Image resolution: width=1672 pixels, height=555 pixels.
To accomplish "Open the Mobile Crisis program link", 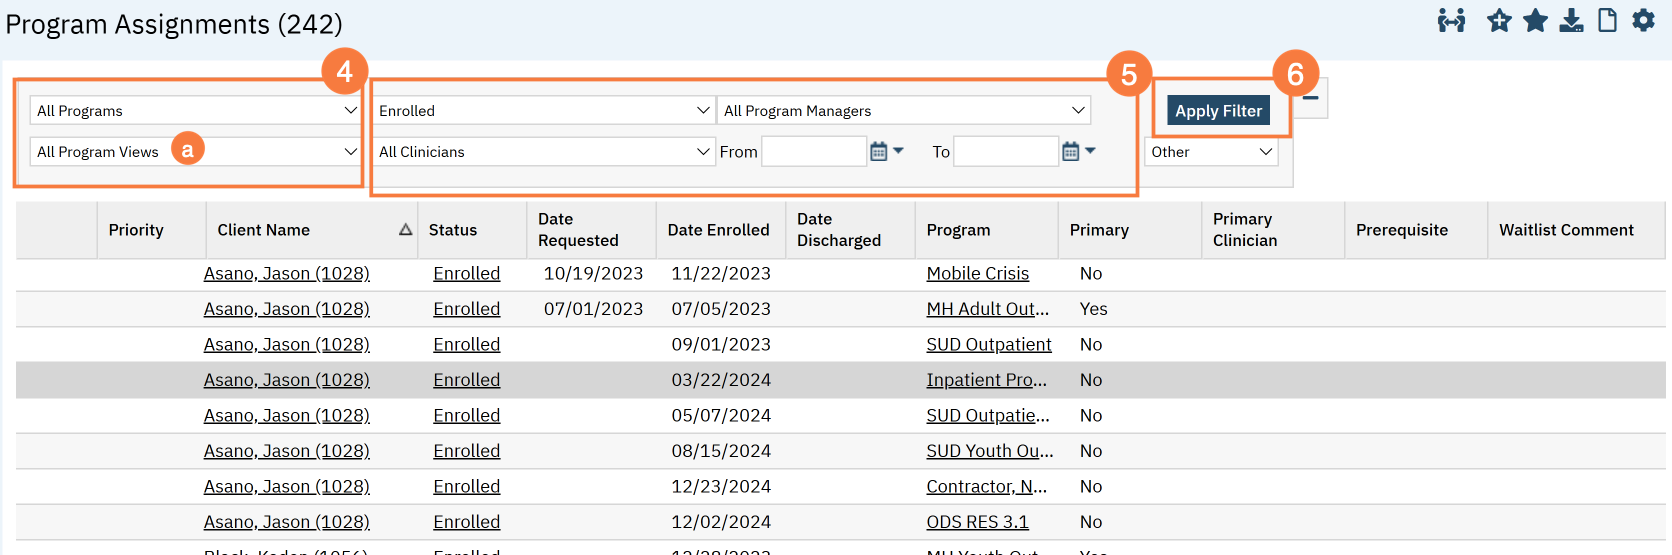I will [x=977, y=274].
